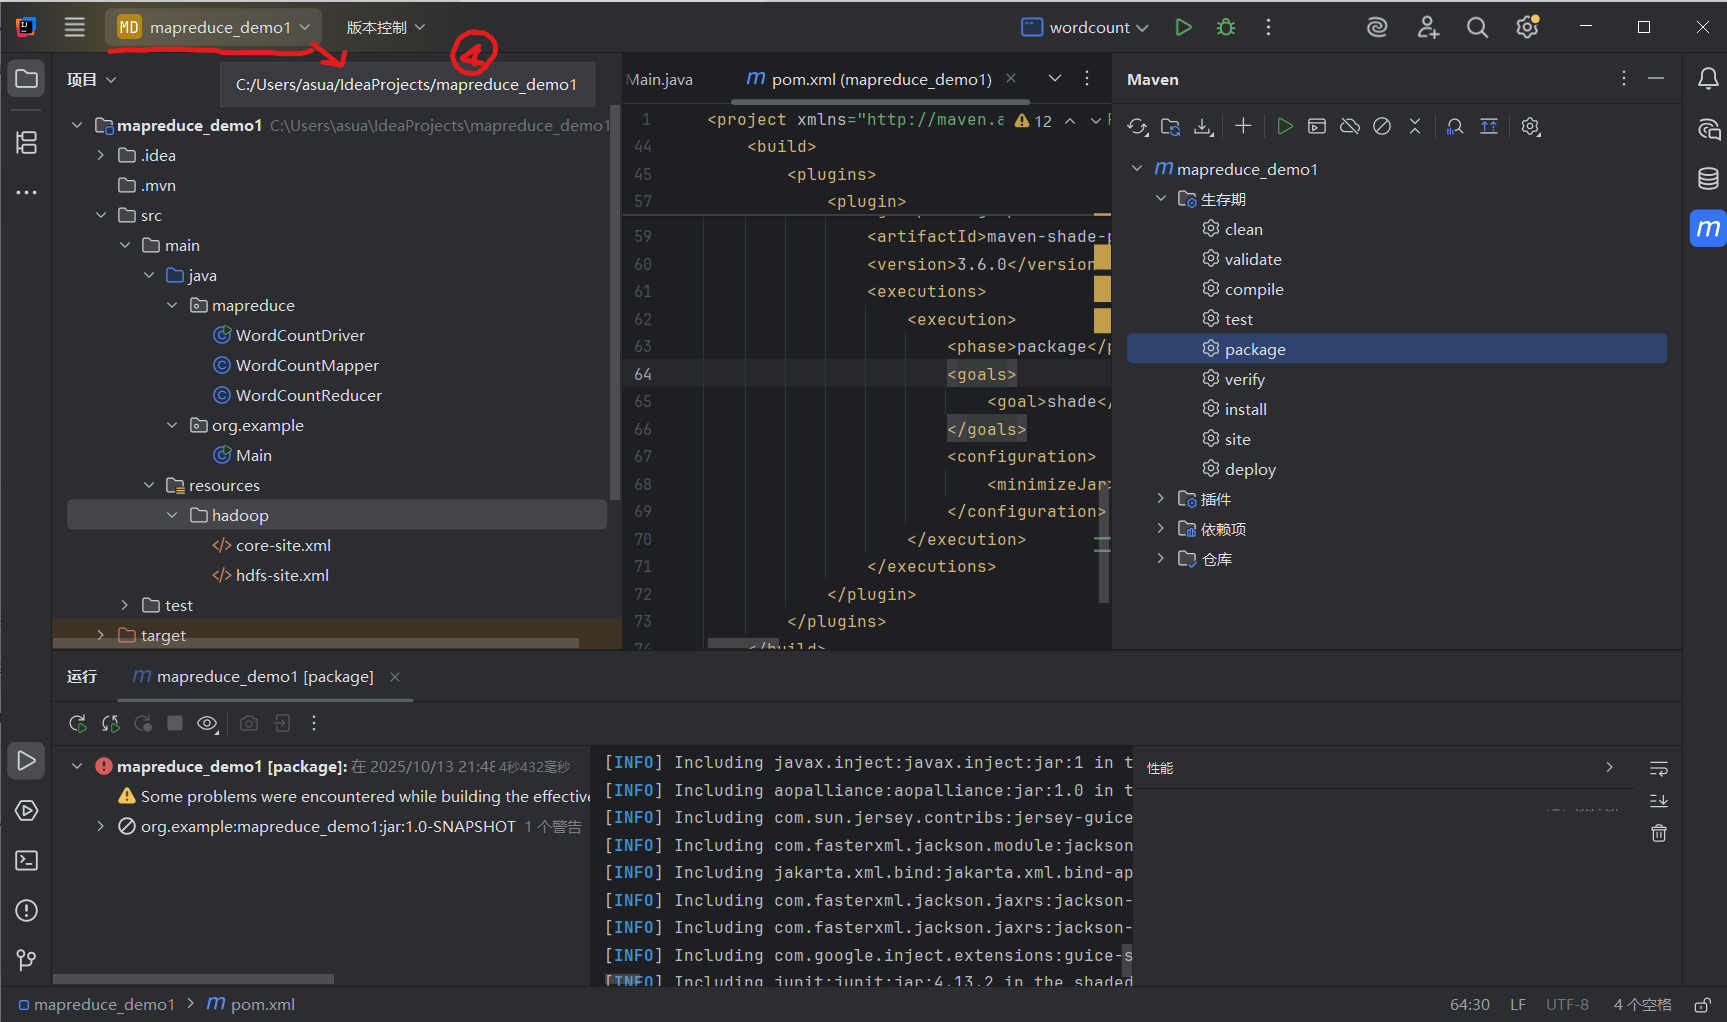The height and width of the screenshot is (1022, 1727).
Task: Expand the 插件 node in Maven
Action: tap(1161, 499)
